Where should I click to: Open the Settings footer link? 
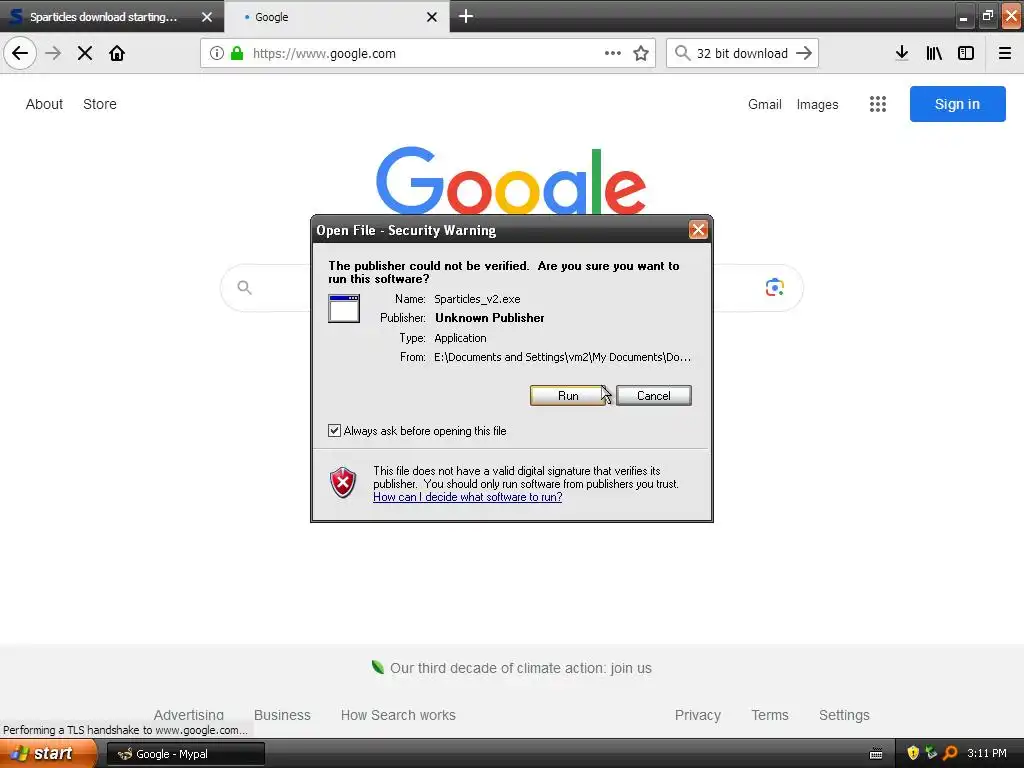844,715
